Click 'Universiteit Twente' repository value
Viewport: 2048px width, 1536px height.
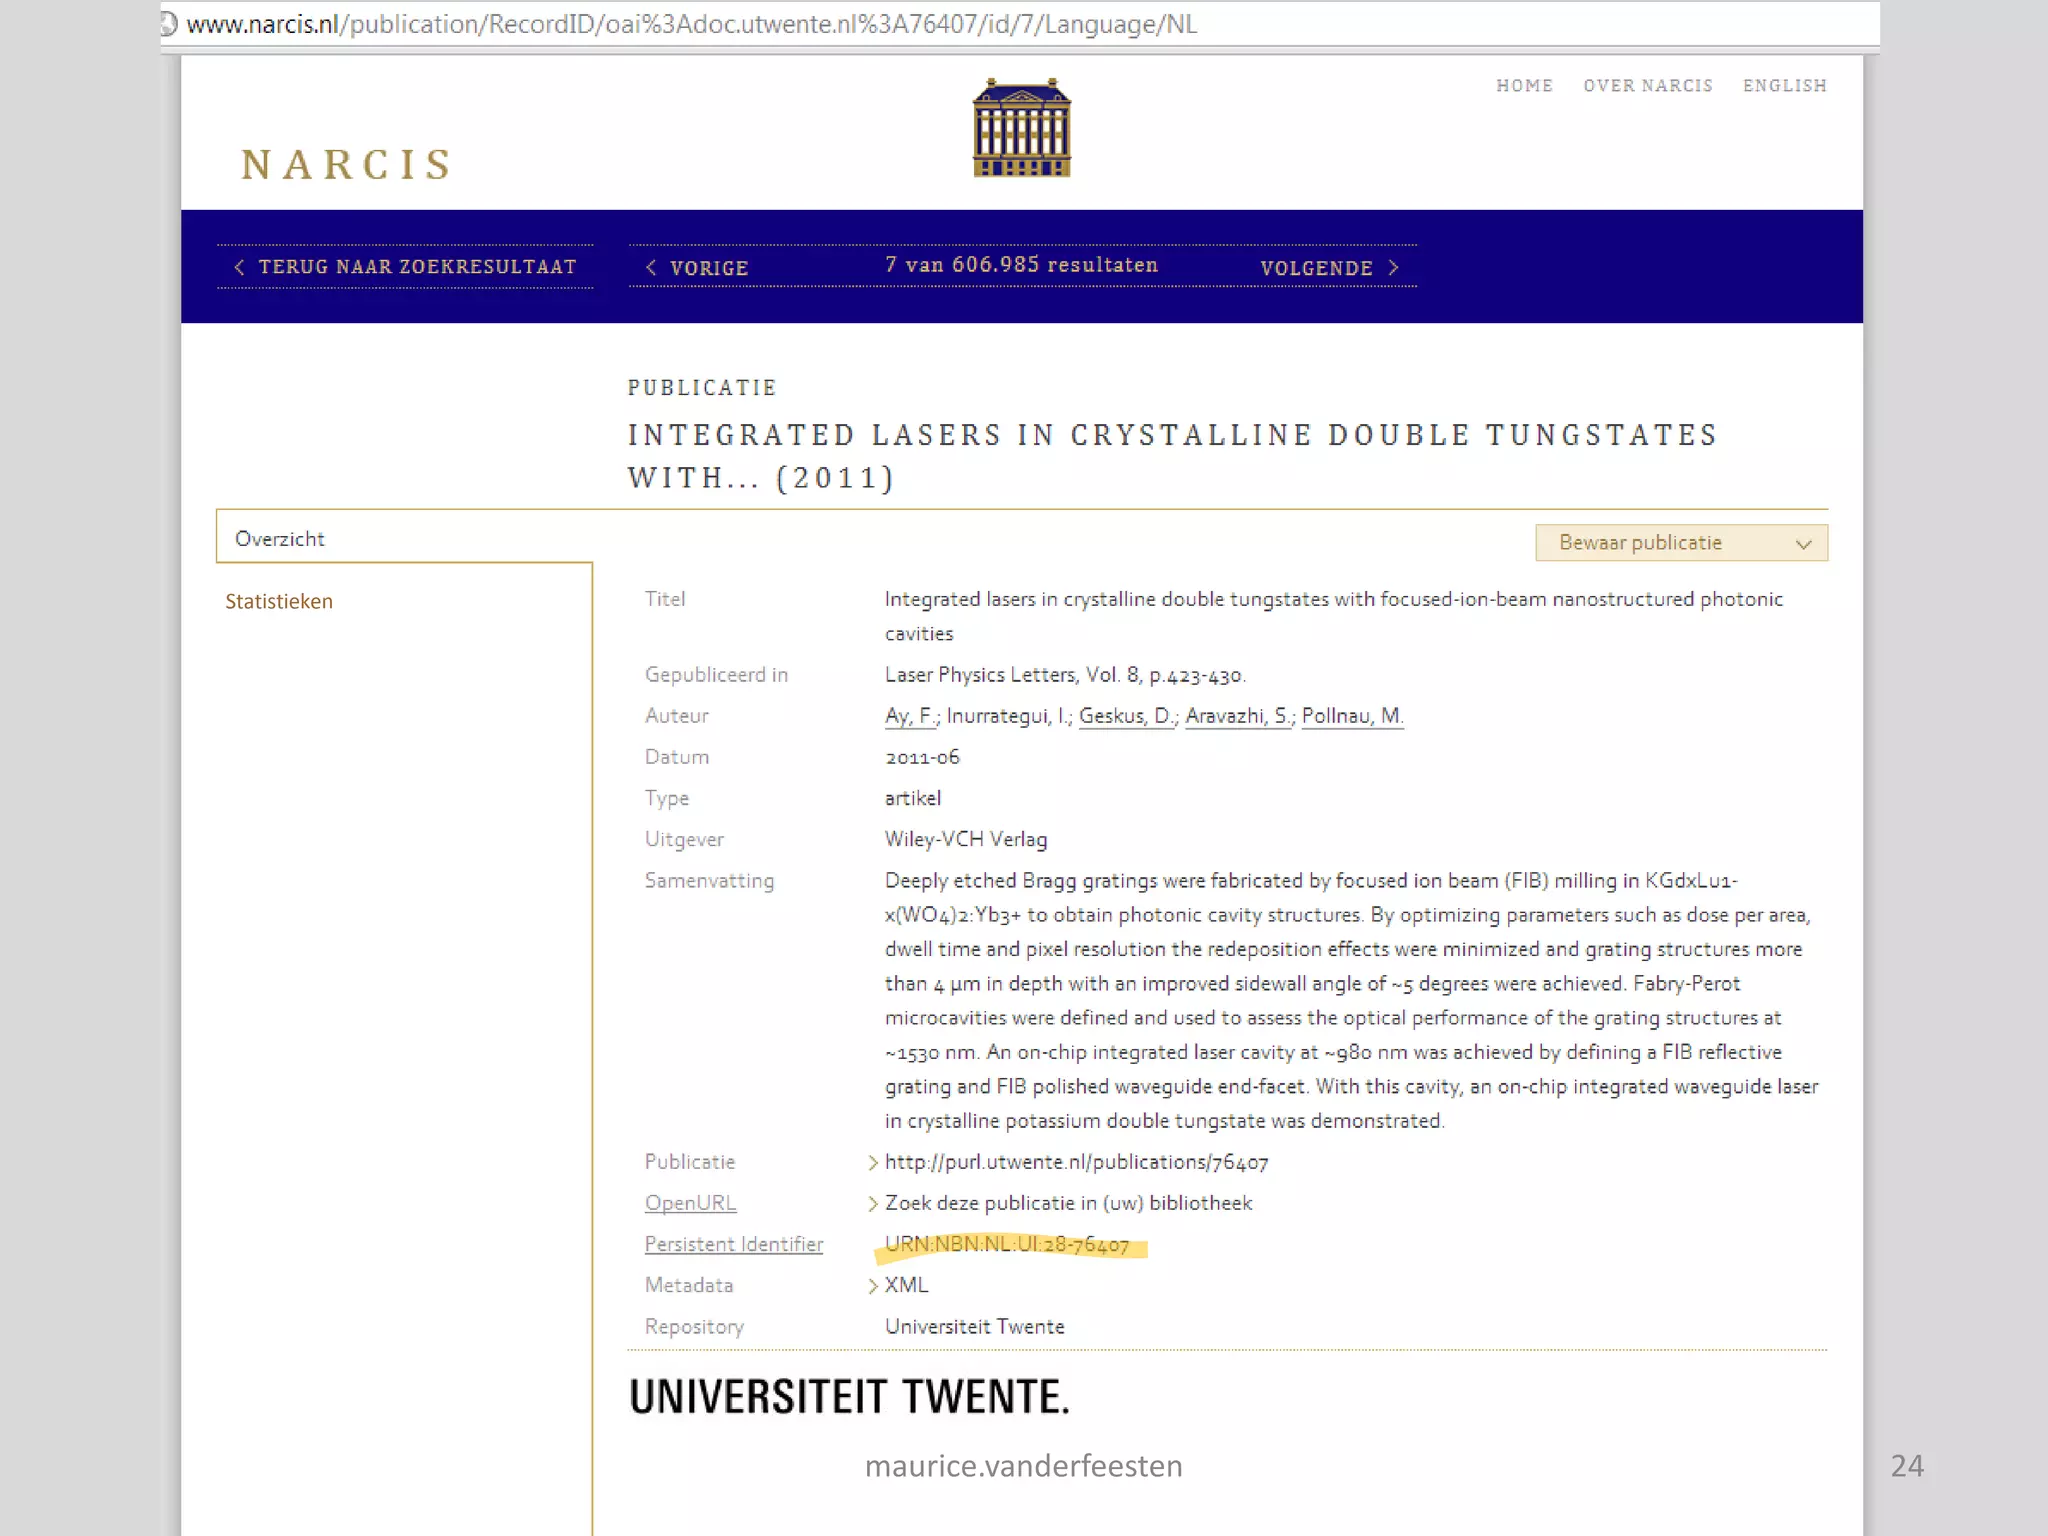(x=975, y=1327)
